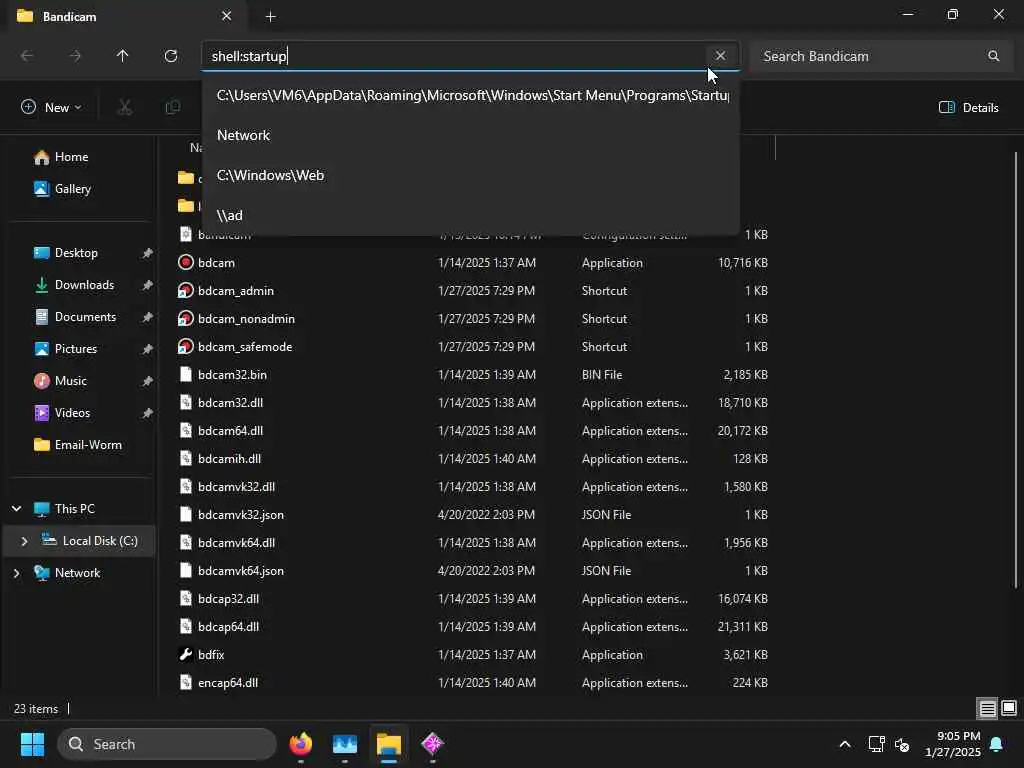Open Pictures quick access folder

point(75,349)
